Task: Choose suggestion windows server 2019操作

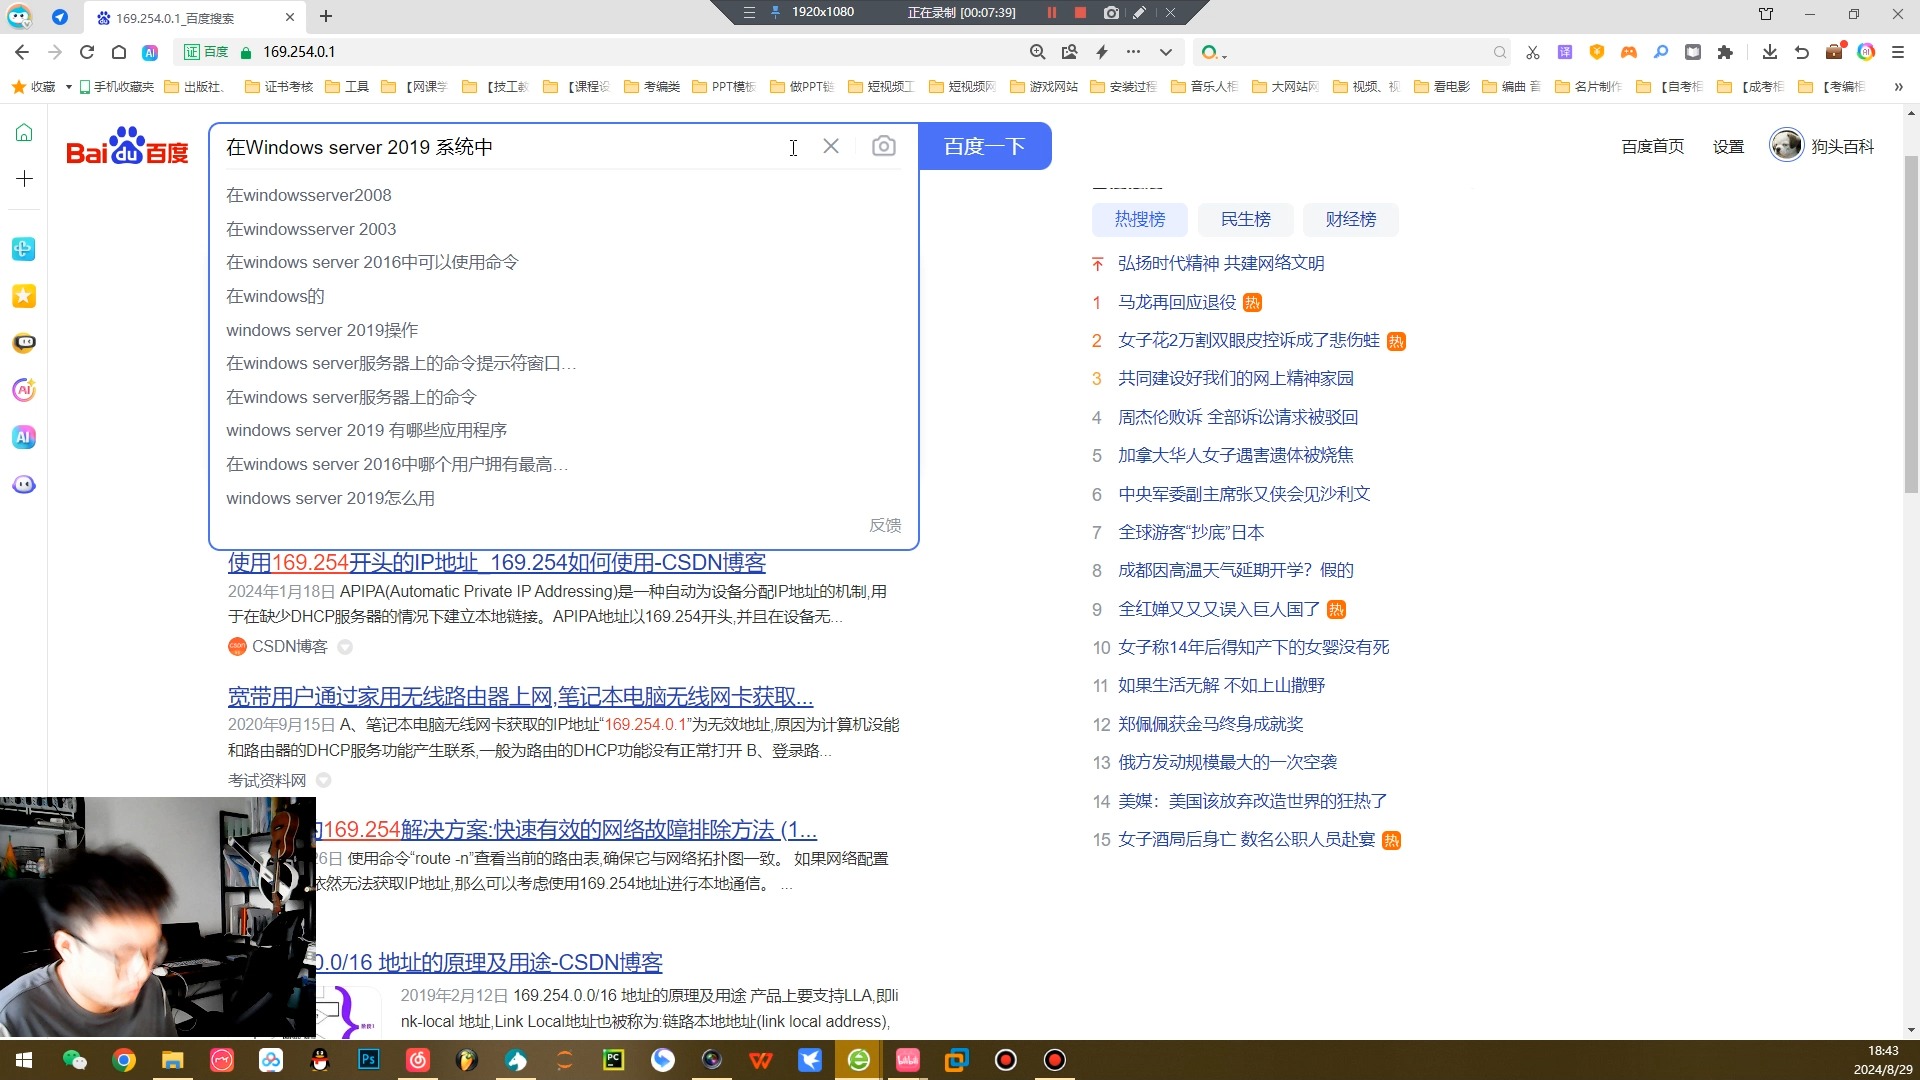Action: click(x=322, y=330)
